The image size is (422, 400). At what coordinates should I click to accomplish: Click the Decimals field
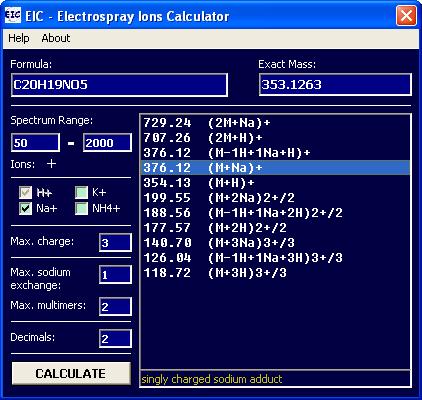(115, 338)
